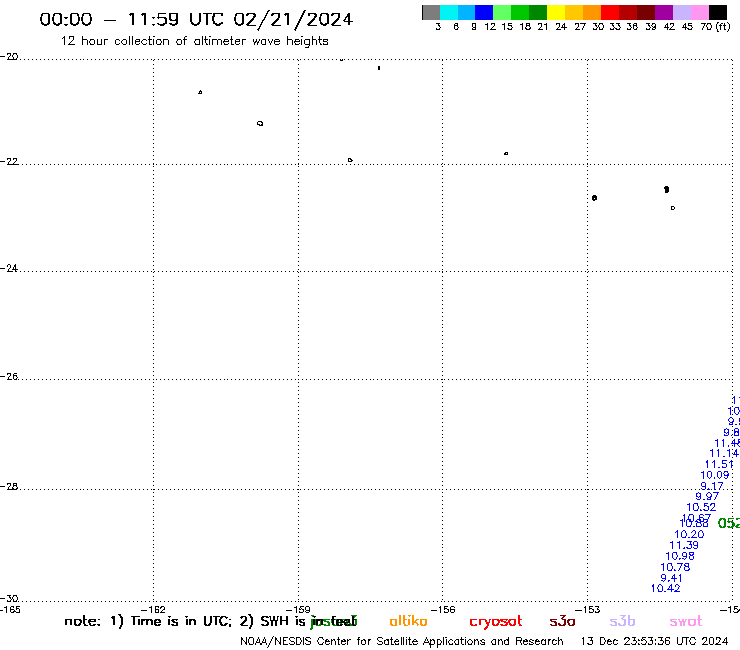The height and width of the screenshot is (650, 740).
Task: Select the '12 hour collection of altimeter wave heights' subtitle
Action: point(194,41)
